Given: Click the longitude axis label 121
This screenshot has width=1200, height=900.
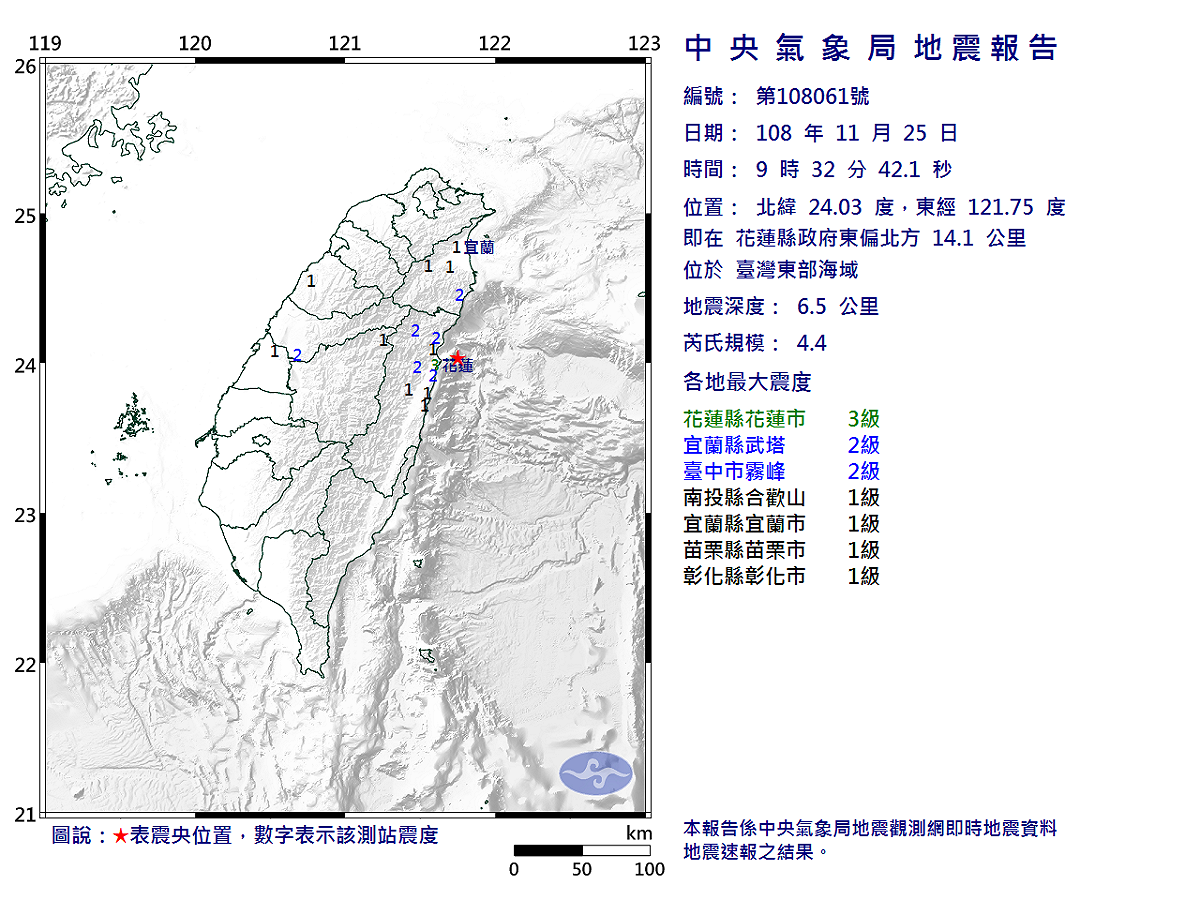Looking at the screenshot, I should pyautogui.click(x=345, y=43).
